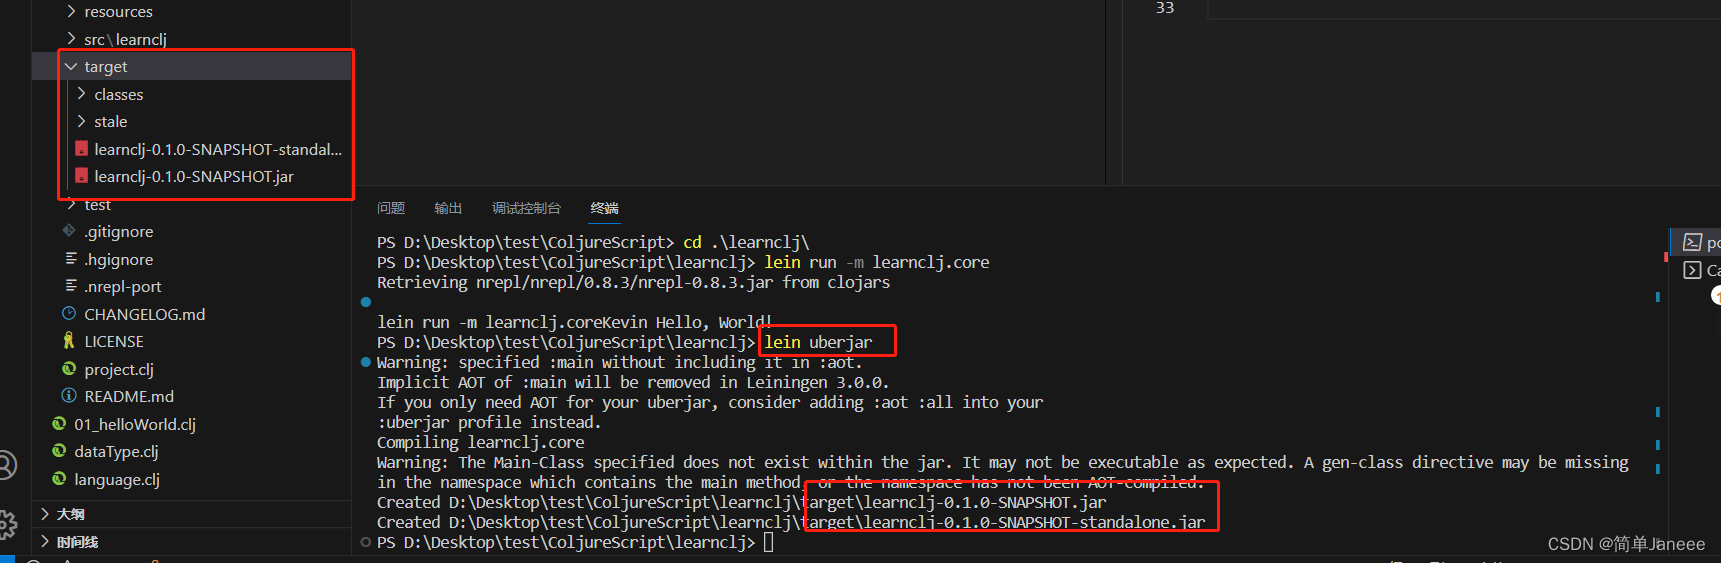This screenshot has width=1721, height=563.
Task: Expand the test folder
Action: 71,204
